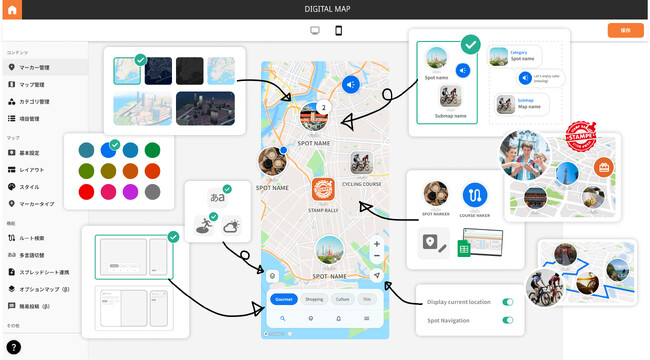
Task: Locate me with the map arrow button
Action: [376, 275]
